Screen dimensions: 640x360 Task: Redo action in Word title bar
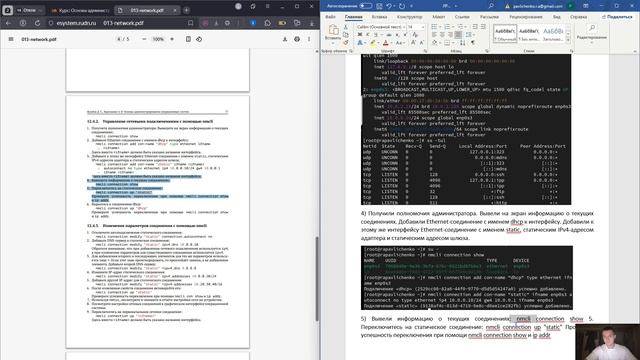tap(402, 6)
